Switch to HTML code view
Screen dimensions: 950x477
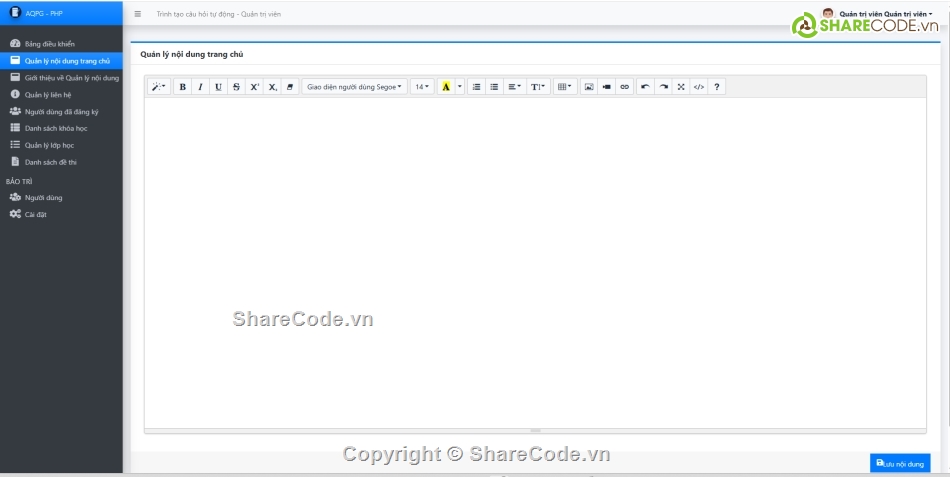(698, 87)
